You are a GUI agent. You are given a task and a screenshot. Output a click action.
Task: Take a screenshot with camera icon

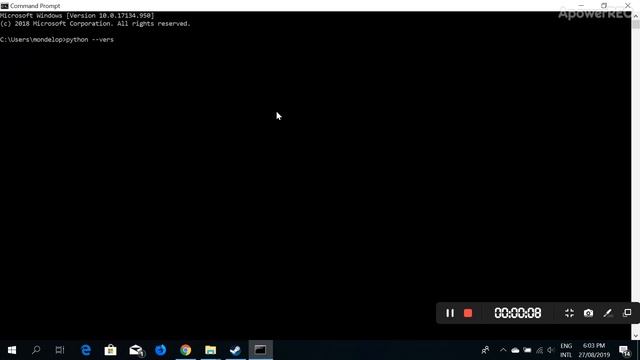(x=588, y=313)
